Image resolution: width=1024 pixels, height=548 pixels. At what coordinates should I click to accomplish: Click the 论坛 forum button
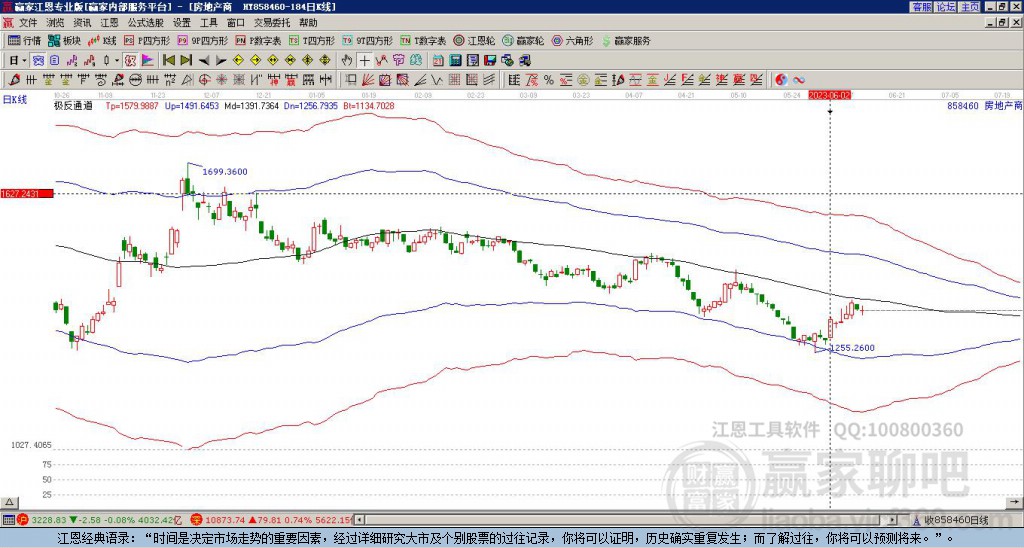point(946,7)
